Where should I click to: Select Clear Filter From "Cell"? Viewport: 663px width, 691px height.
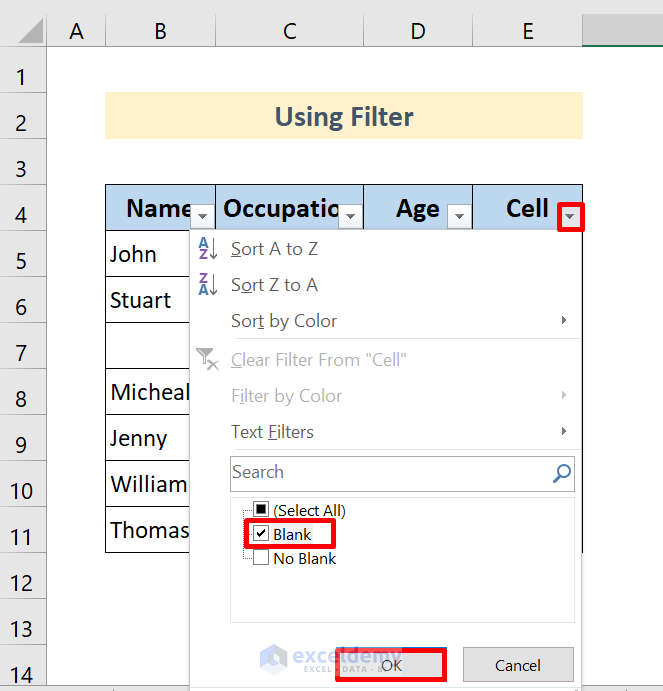386,360
